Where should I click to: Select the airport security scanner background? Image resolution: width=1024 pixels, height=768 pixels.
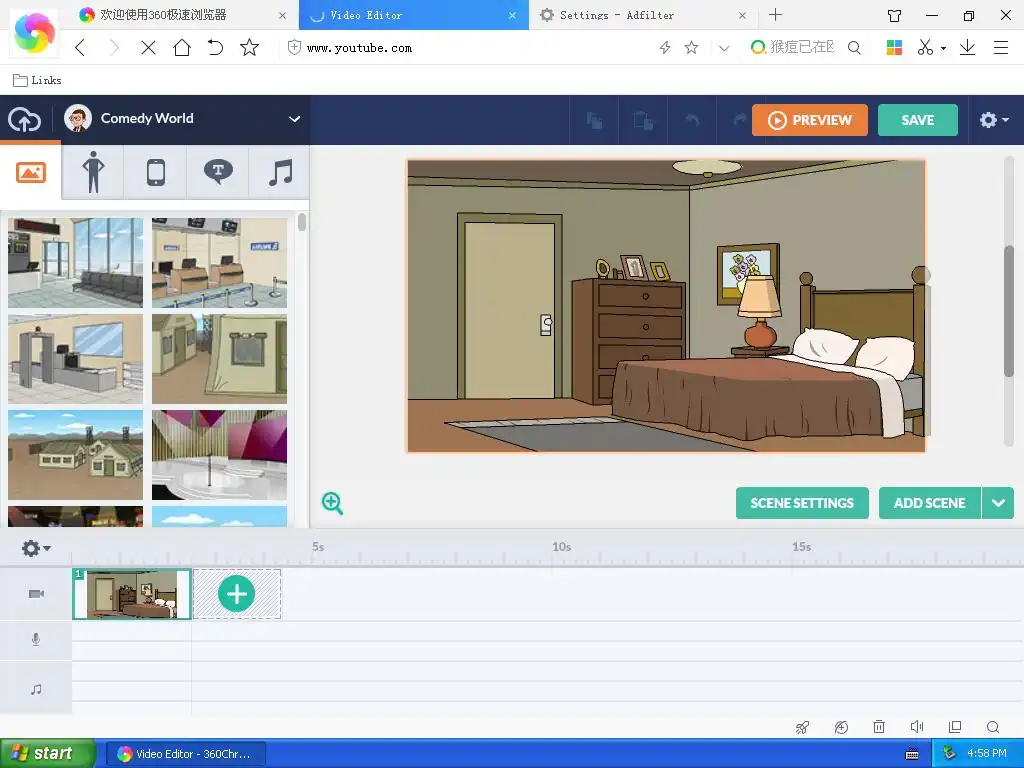point(75,359)
